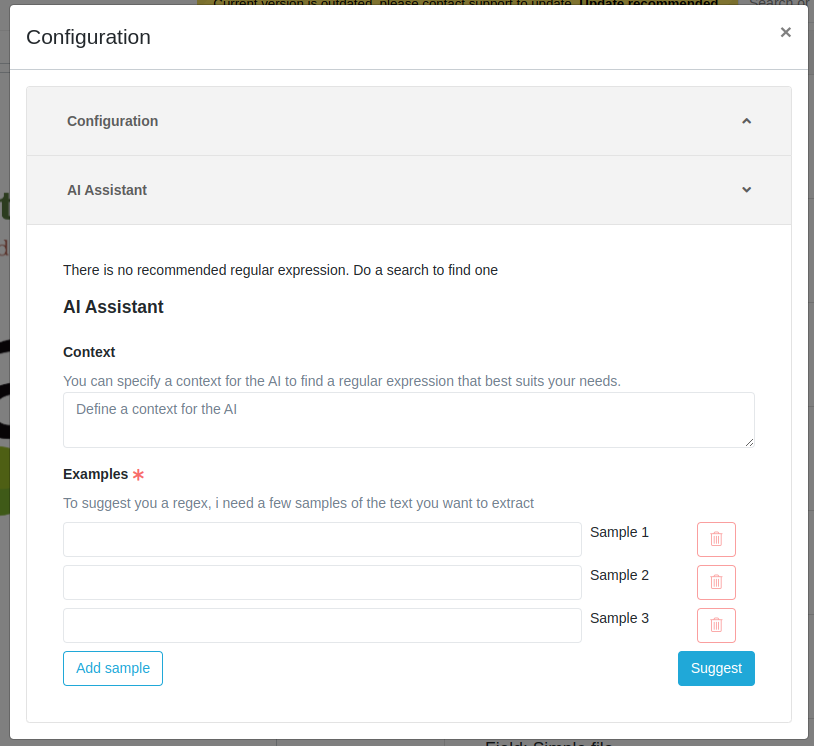Click the Sample 3 text label
Image resolution: width=814 pixels, height=746 pixels.
tap(619, 618)
